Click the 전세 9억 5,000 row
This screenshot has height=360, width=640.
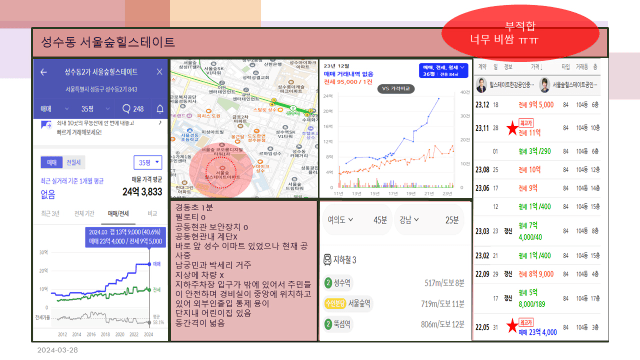coord(537,105)
